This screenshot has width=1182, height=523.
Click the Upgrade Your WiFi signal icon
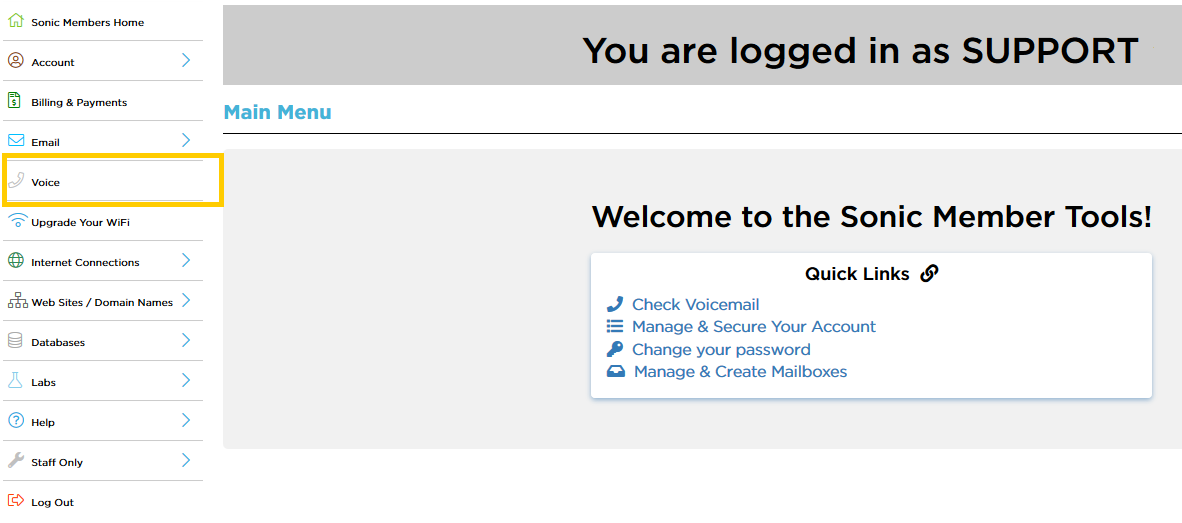coord(17,221)
